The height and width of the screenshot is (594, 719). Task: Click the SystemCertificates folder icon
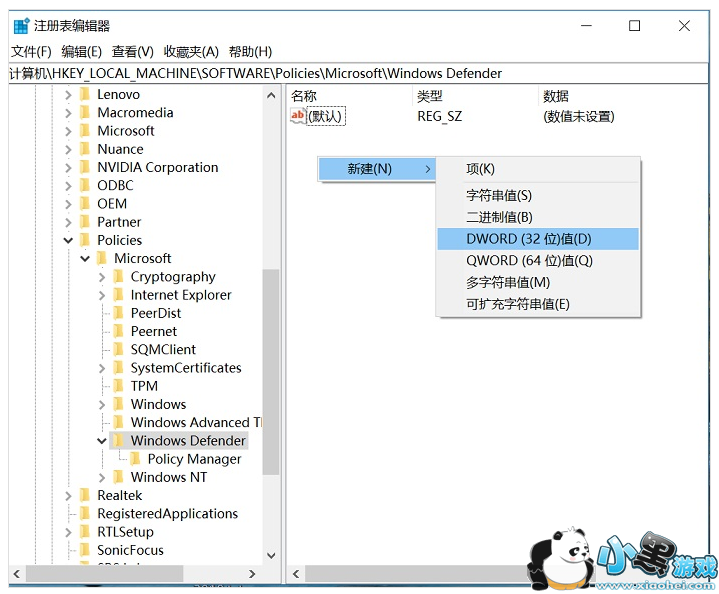click(x=118, y=368)
